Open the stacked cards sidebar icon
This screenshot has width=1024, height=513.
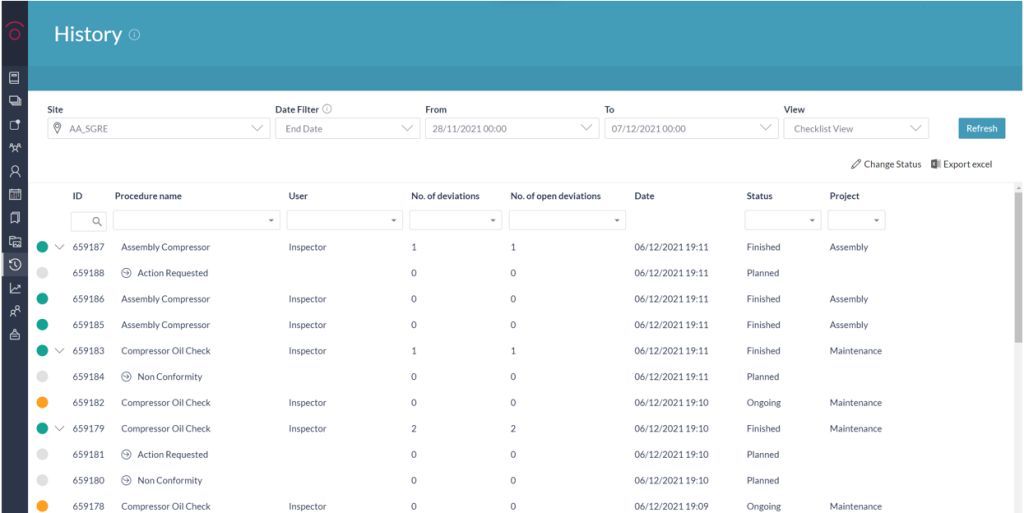pos(14,101)
